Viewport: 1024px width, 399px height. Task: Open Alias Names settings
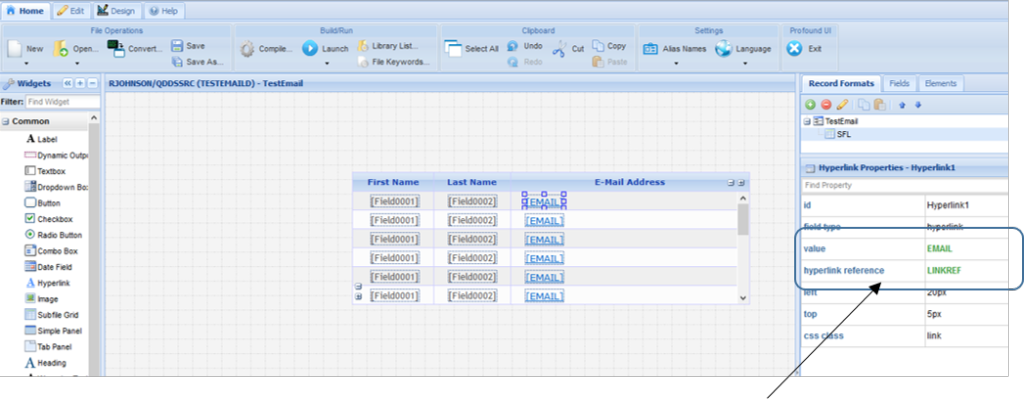[x=675, y=49]
